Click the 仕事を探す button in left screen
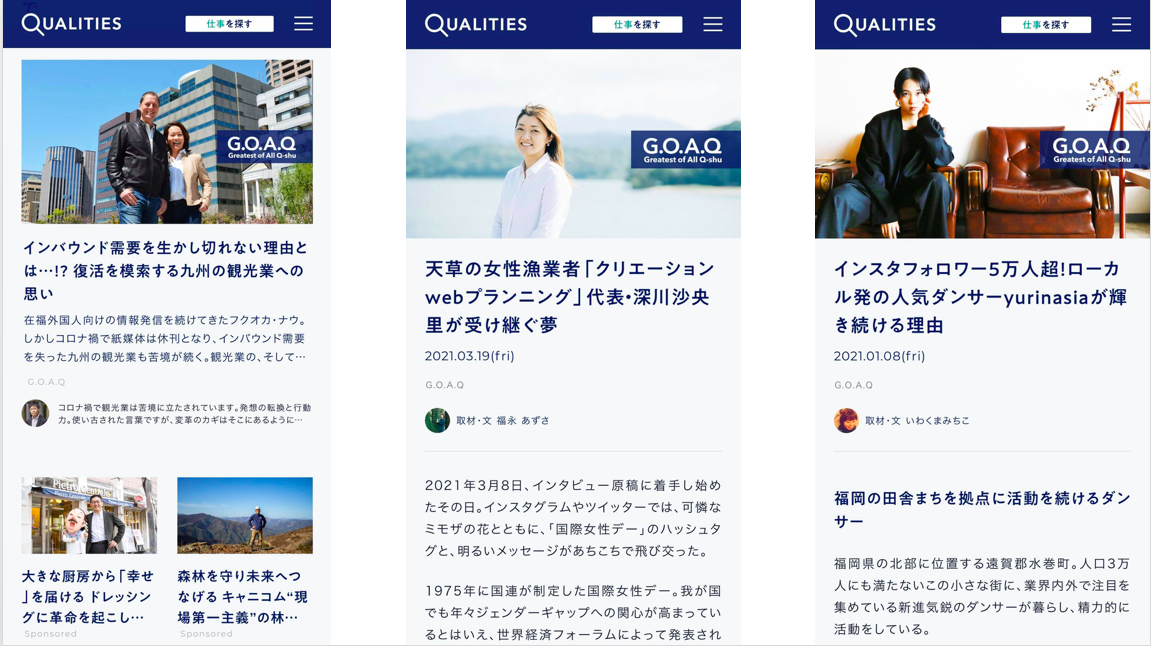Screen dimensions: 1151x646 (229, 23)
